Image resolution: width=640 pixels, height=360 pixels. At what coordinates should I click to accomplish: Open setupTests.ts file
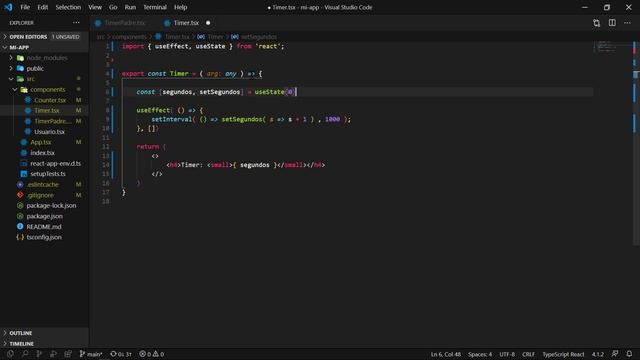[x=44, y=174]
